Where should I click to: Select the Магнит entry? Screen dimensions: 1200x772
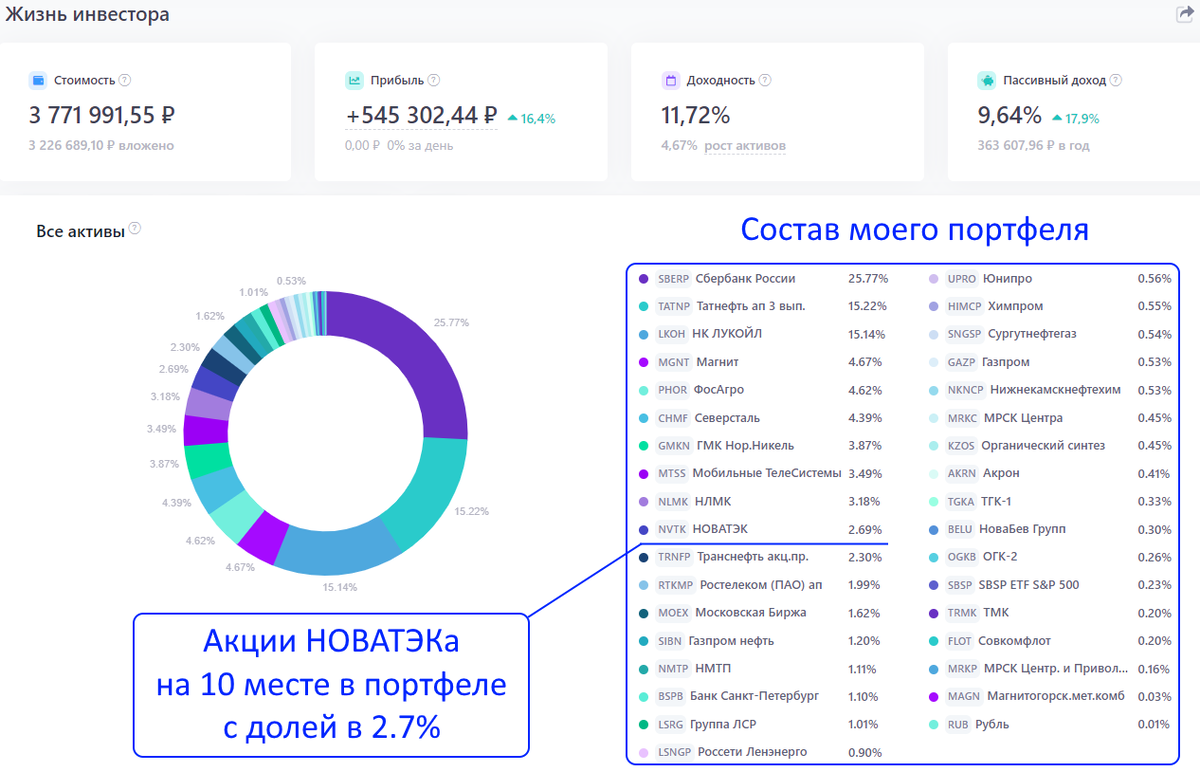tap(717, 362)
